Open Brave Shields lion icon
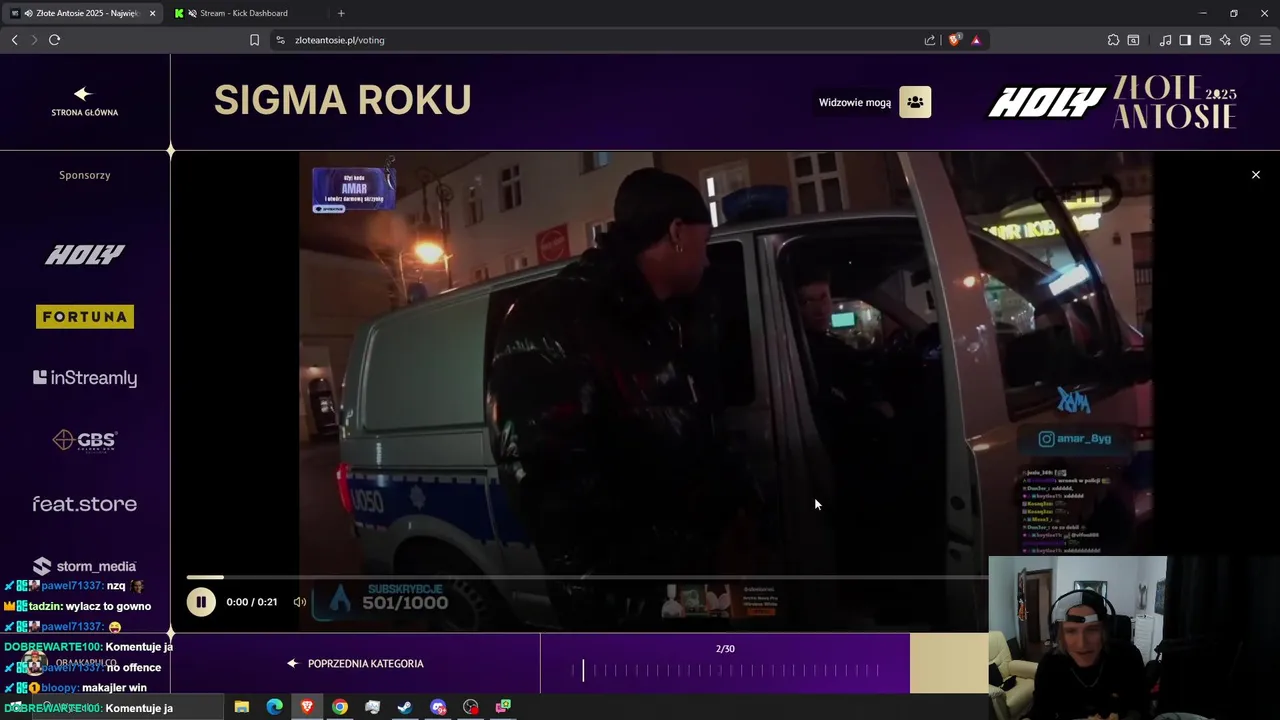1280x720 pixels. (x=955, y=40)
